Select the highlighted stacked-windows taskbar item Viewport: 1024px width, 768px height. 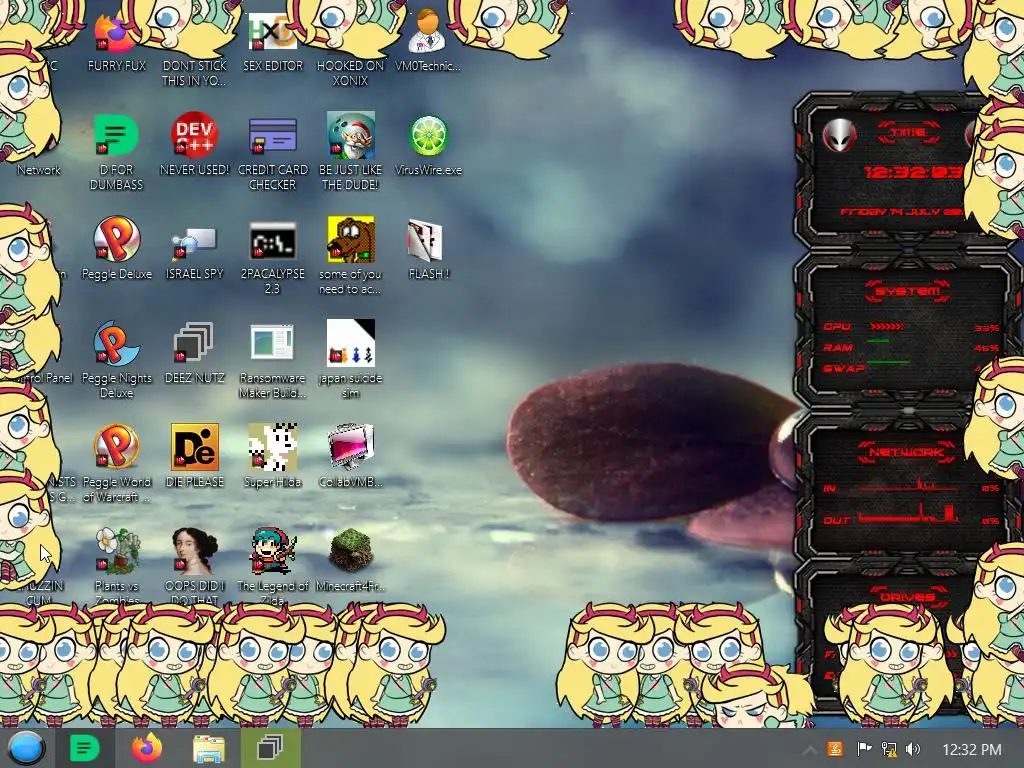[x=270, y=748]
